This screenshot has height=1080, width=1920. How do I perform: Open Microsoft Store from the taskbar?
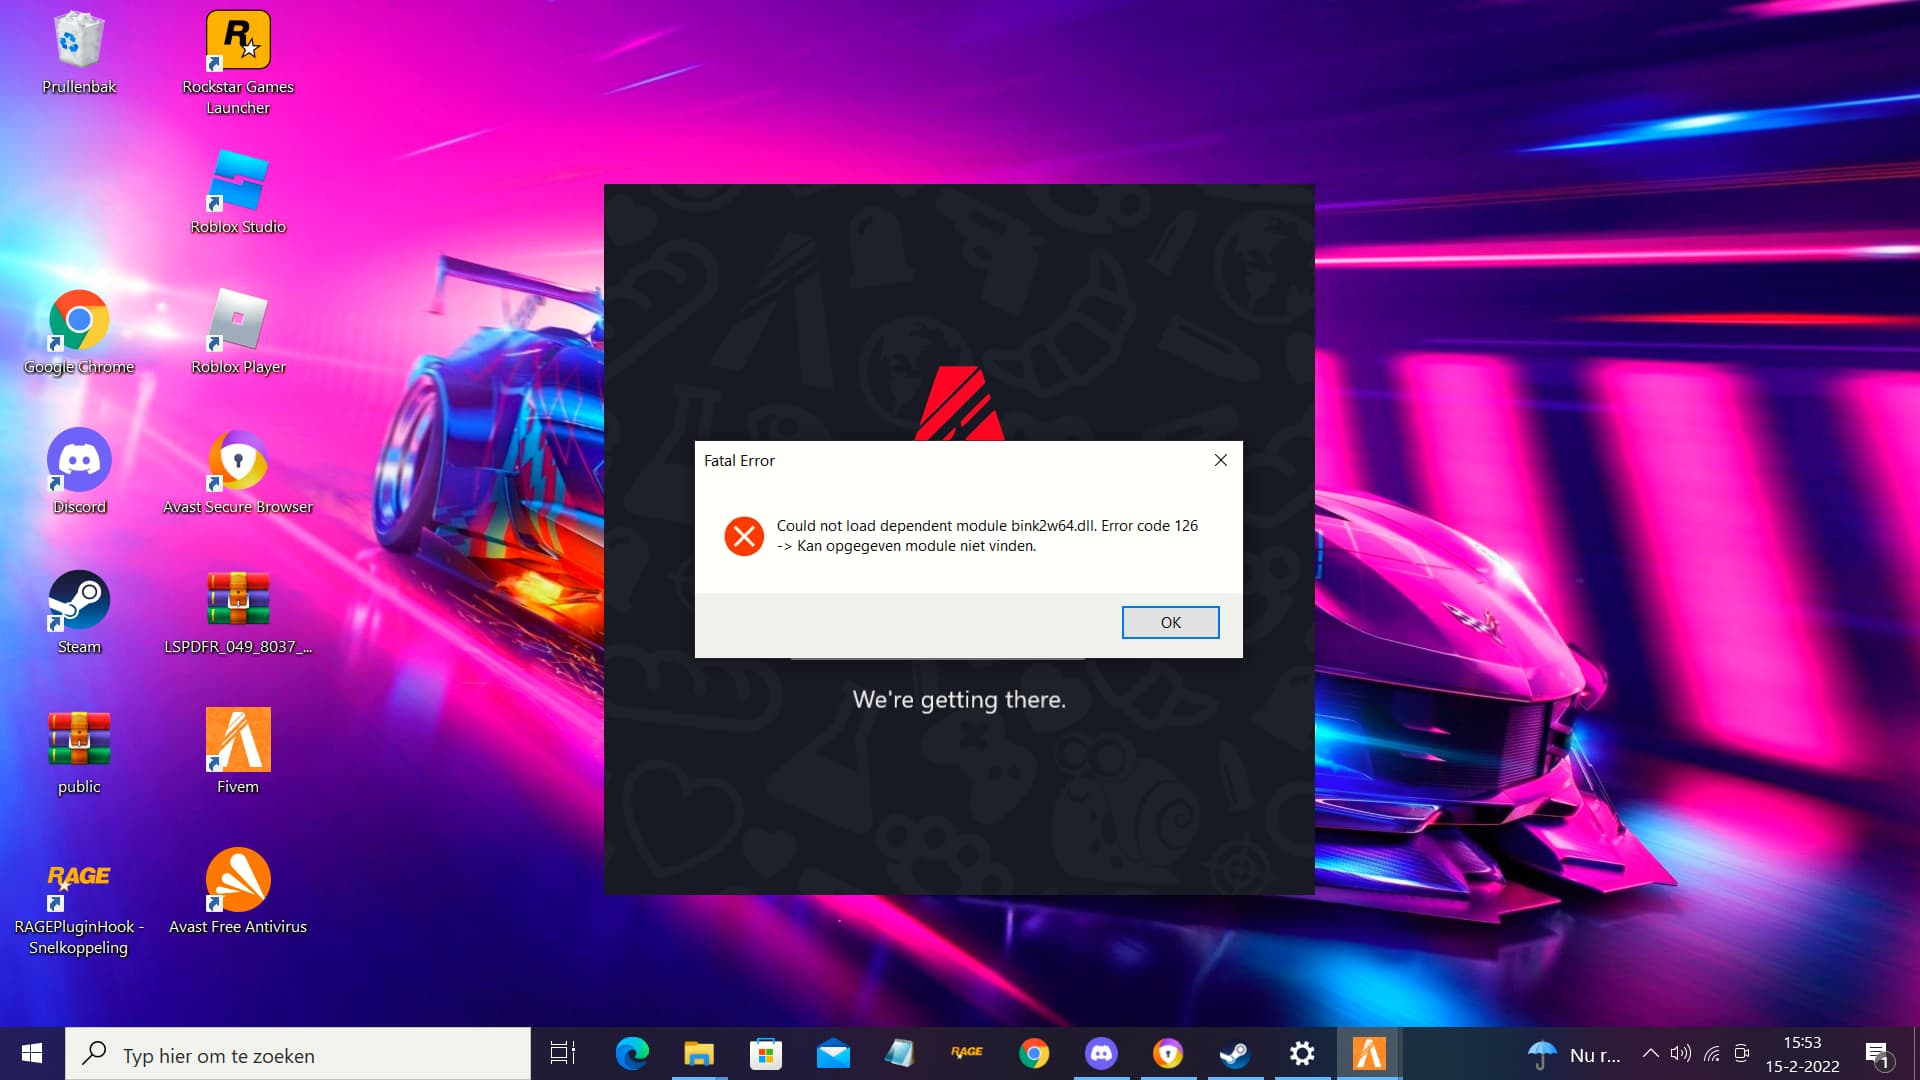pyautogui.click(x=766, y=1054)
